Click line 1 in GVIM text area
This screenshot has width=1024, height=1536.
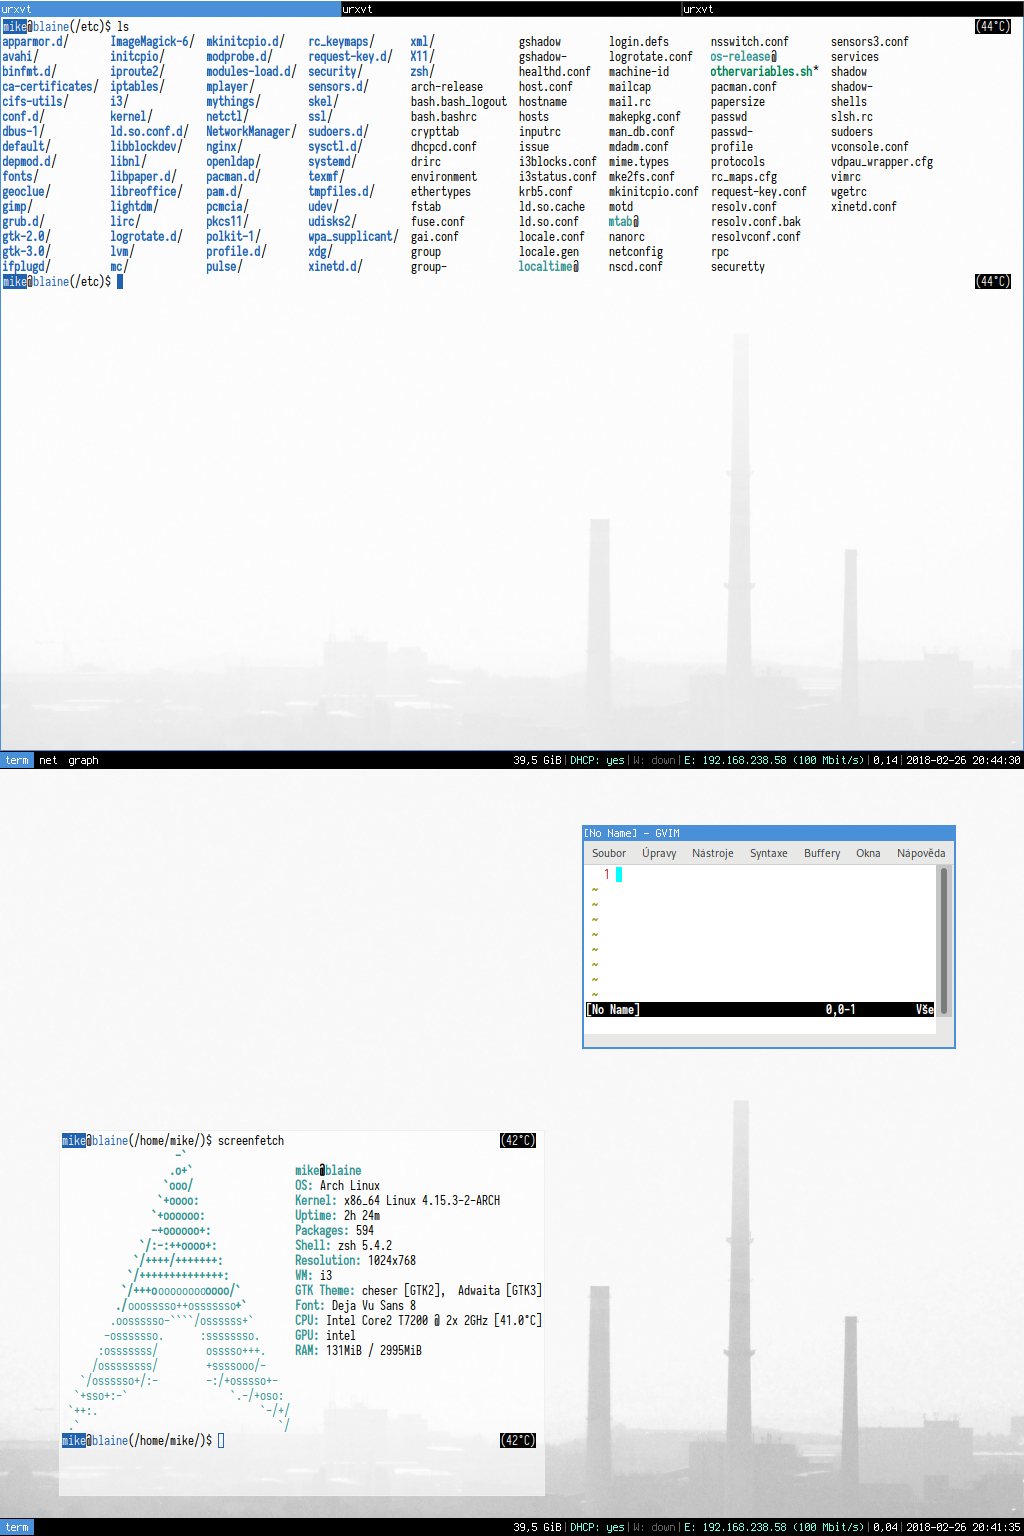point(700,875)
